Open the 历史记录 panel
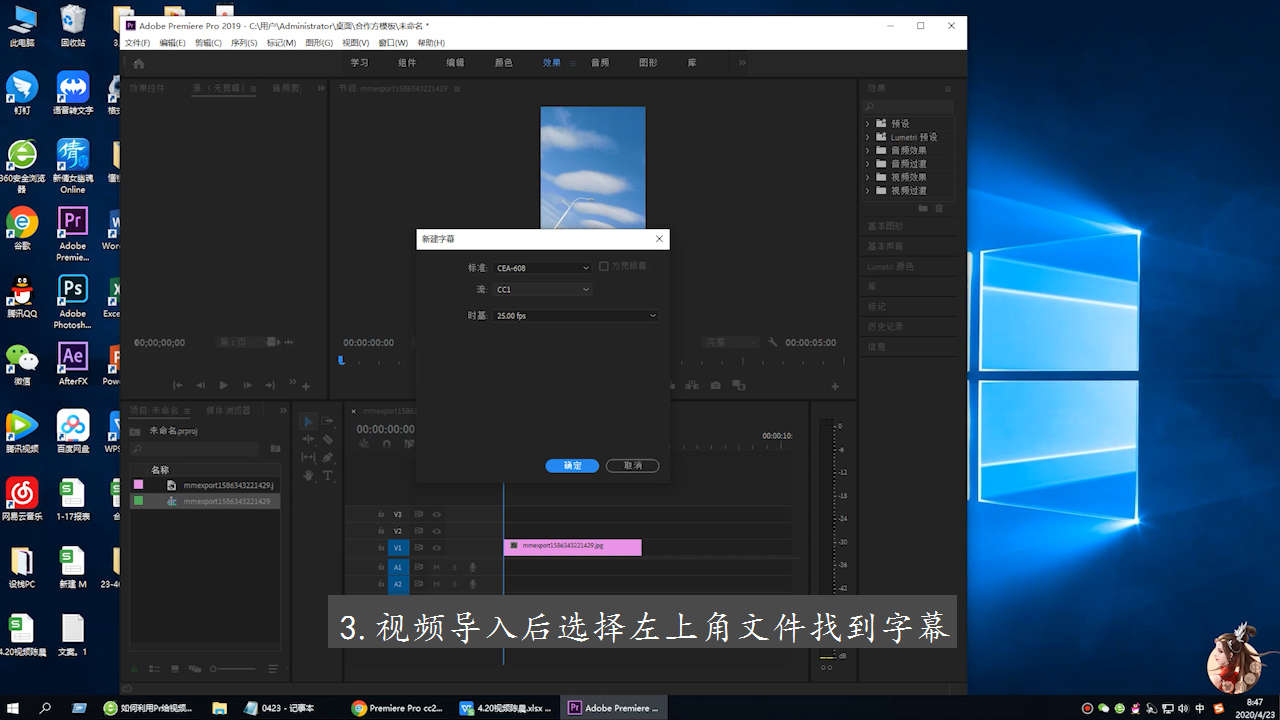This screenshot has height=720, width=1280. point(885,326)
